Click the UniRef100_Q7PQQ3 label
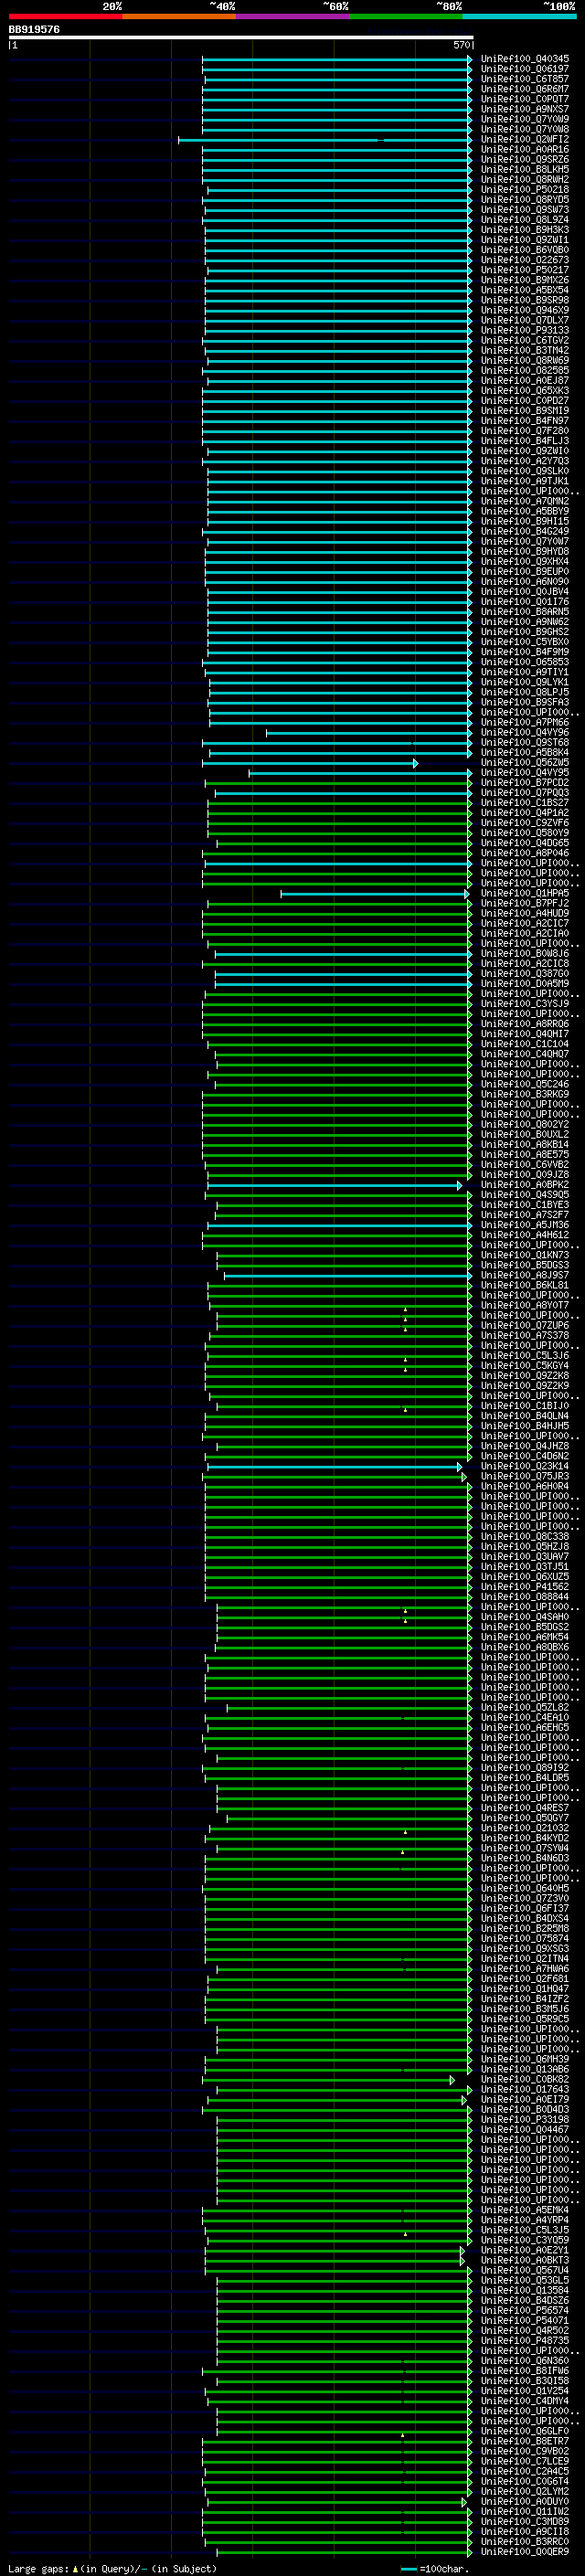The image size is (585, 2576). [525, 793]
